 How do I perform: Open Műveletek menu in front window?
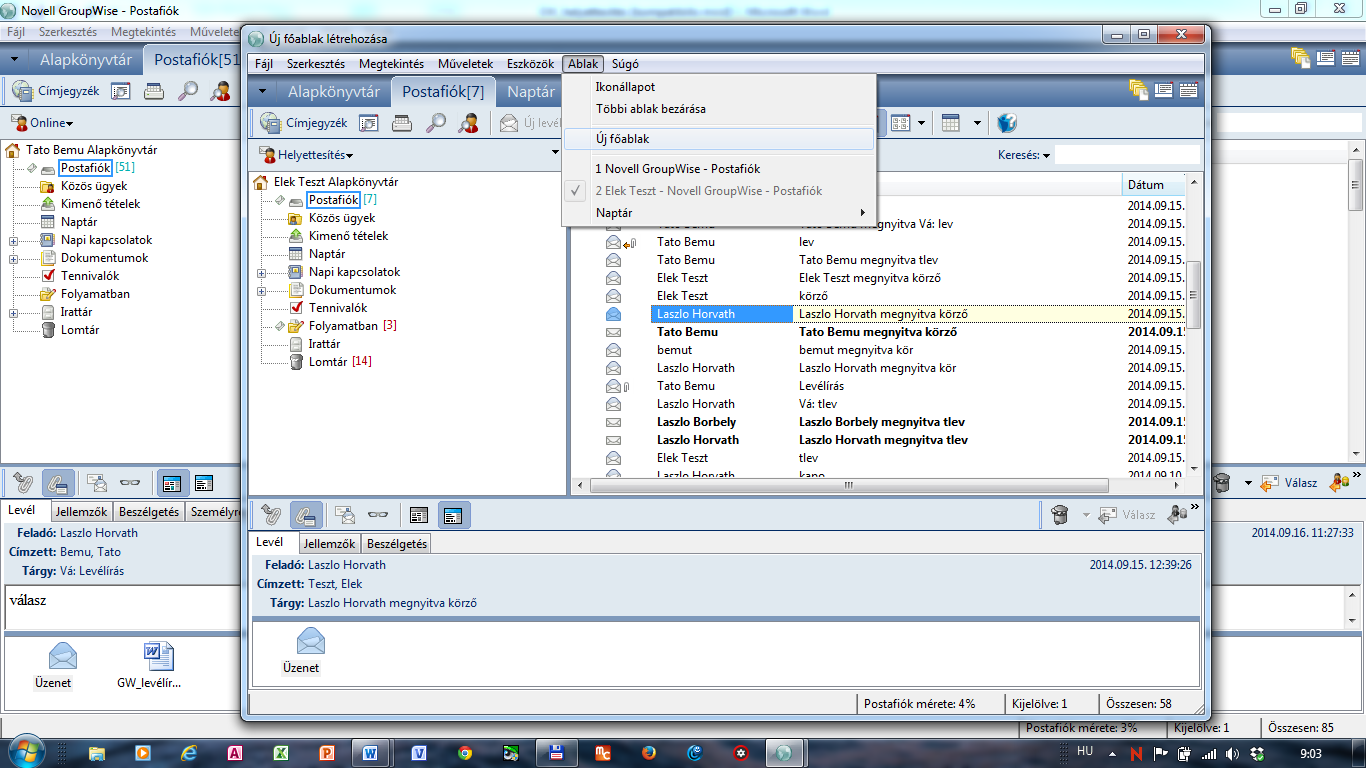(x=465, y=63)
